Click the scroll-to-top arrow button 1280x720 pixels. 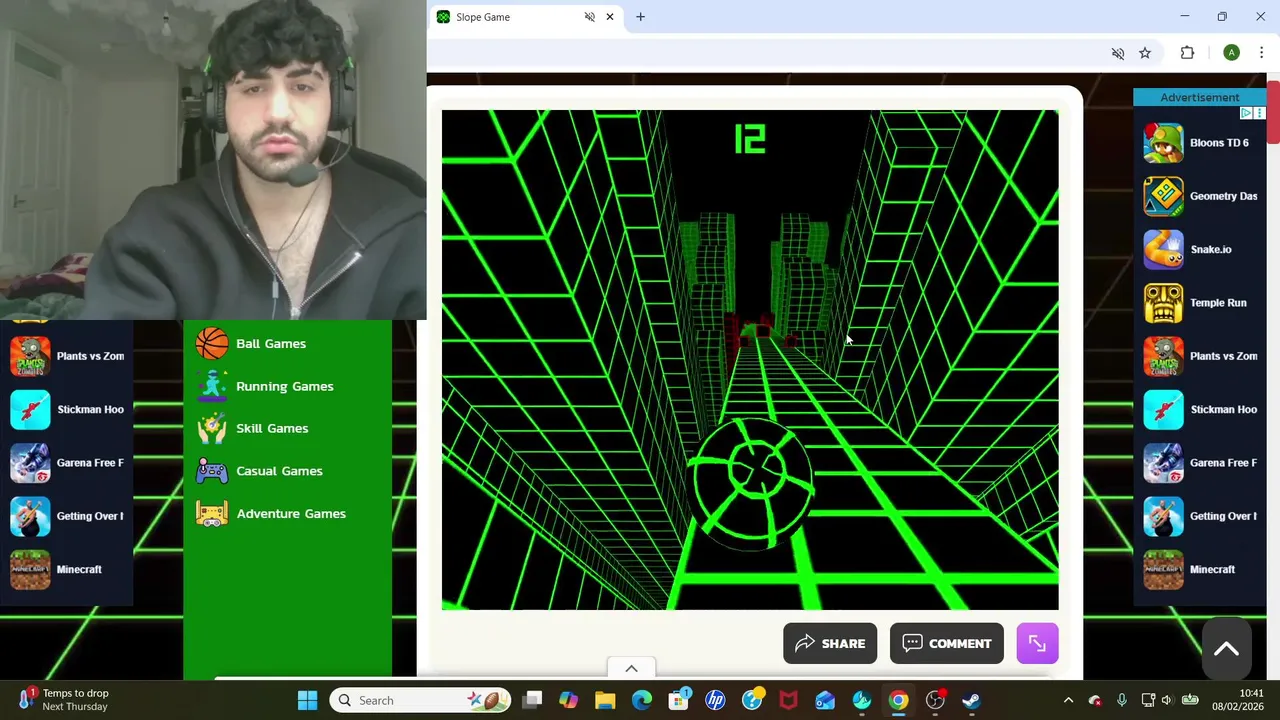tap(1226, 649)
